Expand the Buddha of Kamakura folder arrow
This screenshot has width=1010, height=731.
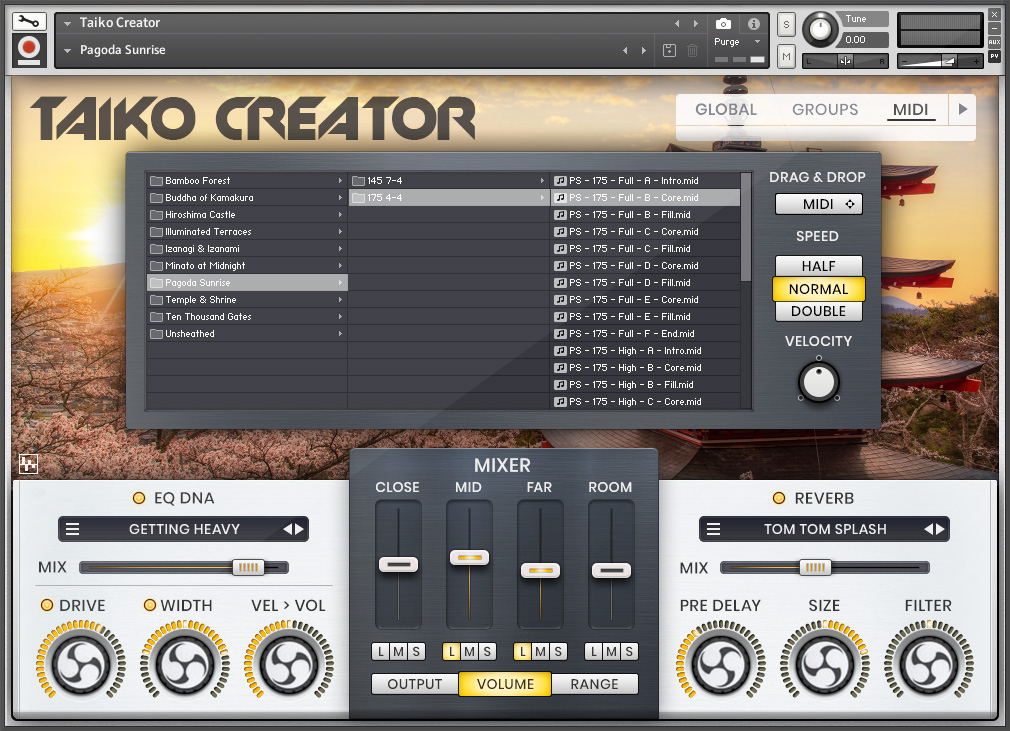340,198
